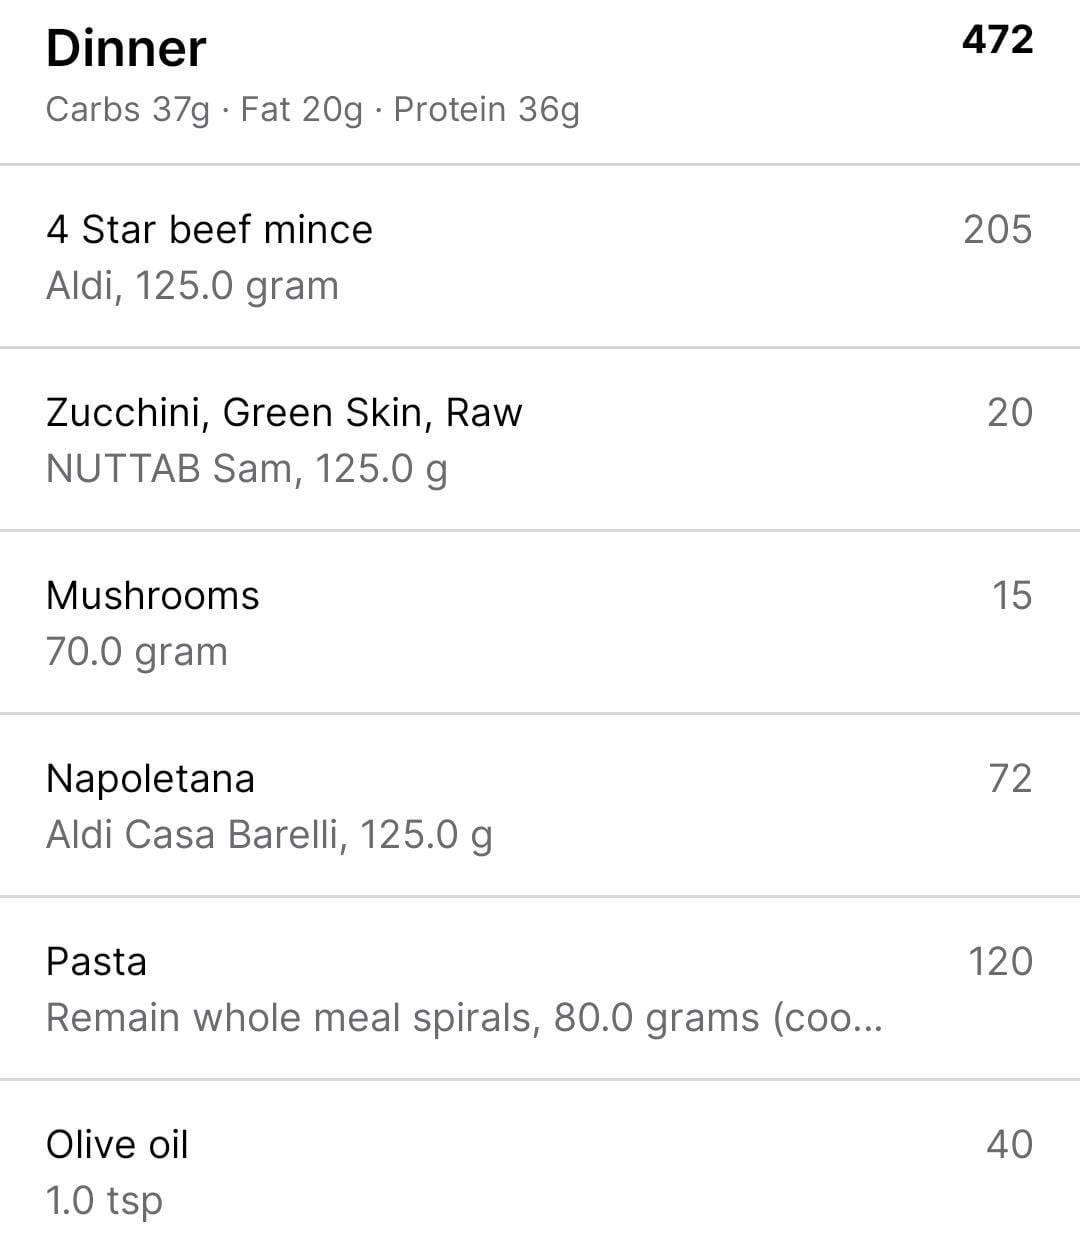Image resolution: width=1080 pixels, height=1249 pixels.
Task: Tap the 40 calories for olive oil
Action: (x=1009, y=1144)
